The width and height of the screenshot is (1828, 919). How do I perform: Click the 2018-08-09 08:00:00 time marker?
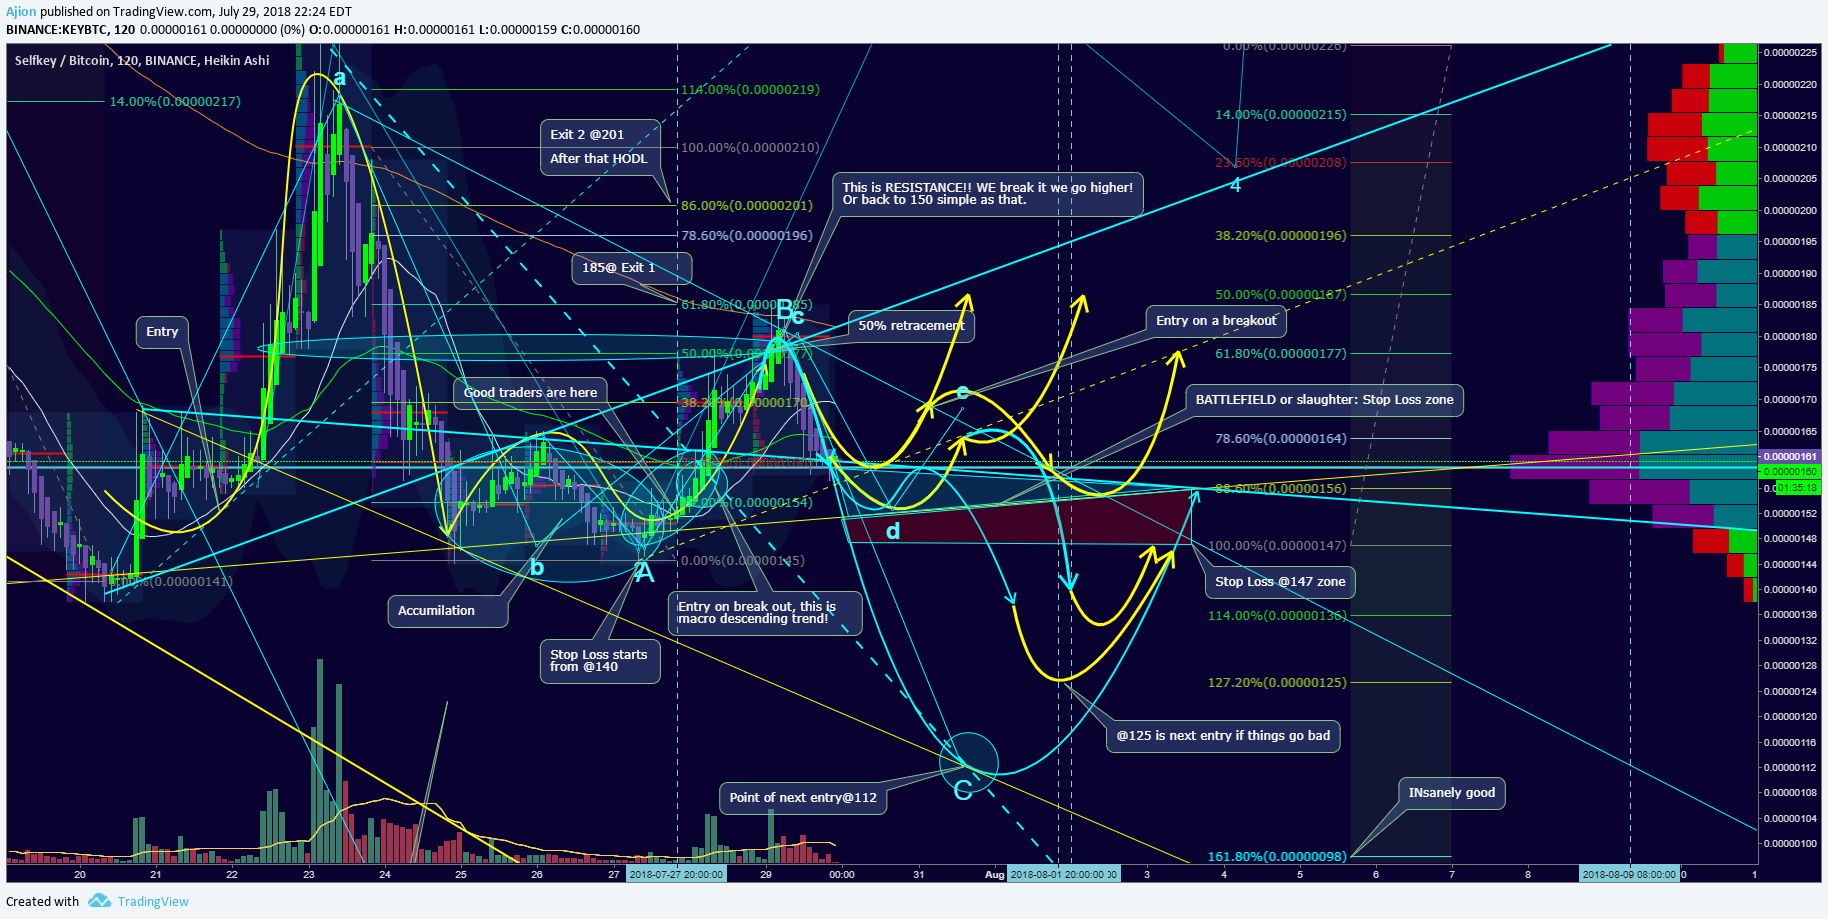coord(1630,874)
